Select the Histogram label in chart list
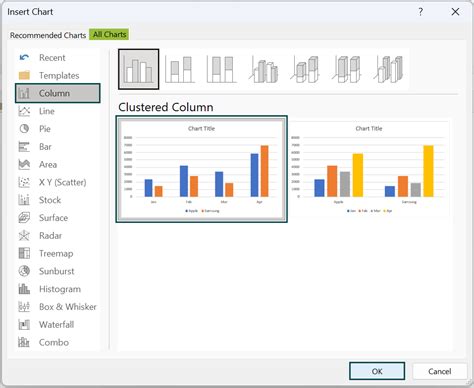The image size is (474, 388). 60,289
